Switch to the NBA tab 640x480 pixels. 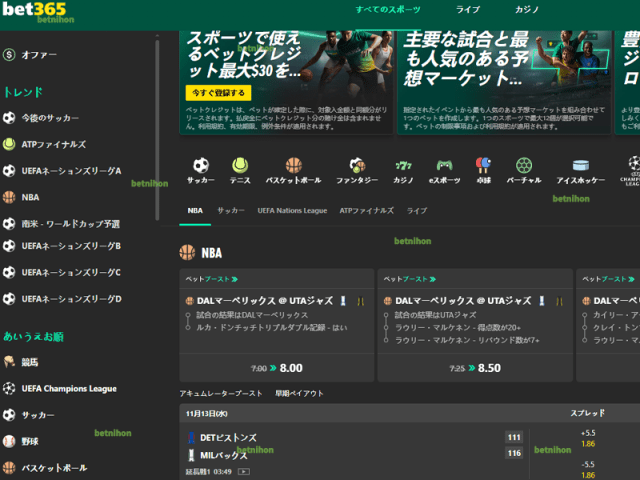click(195, 211)
